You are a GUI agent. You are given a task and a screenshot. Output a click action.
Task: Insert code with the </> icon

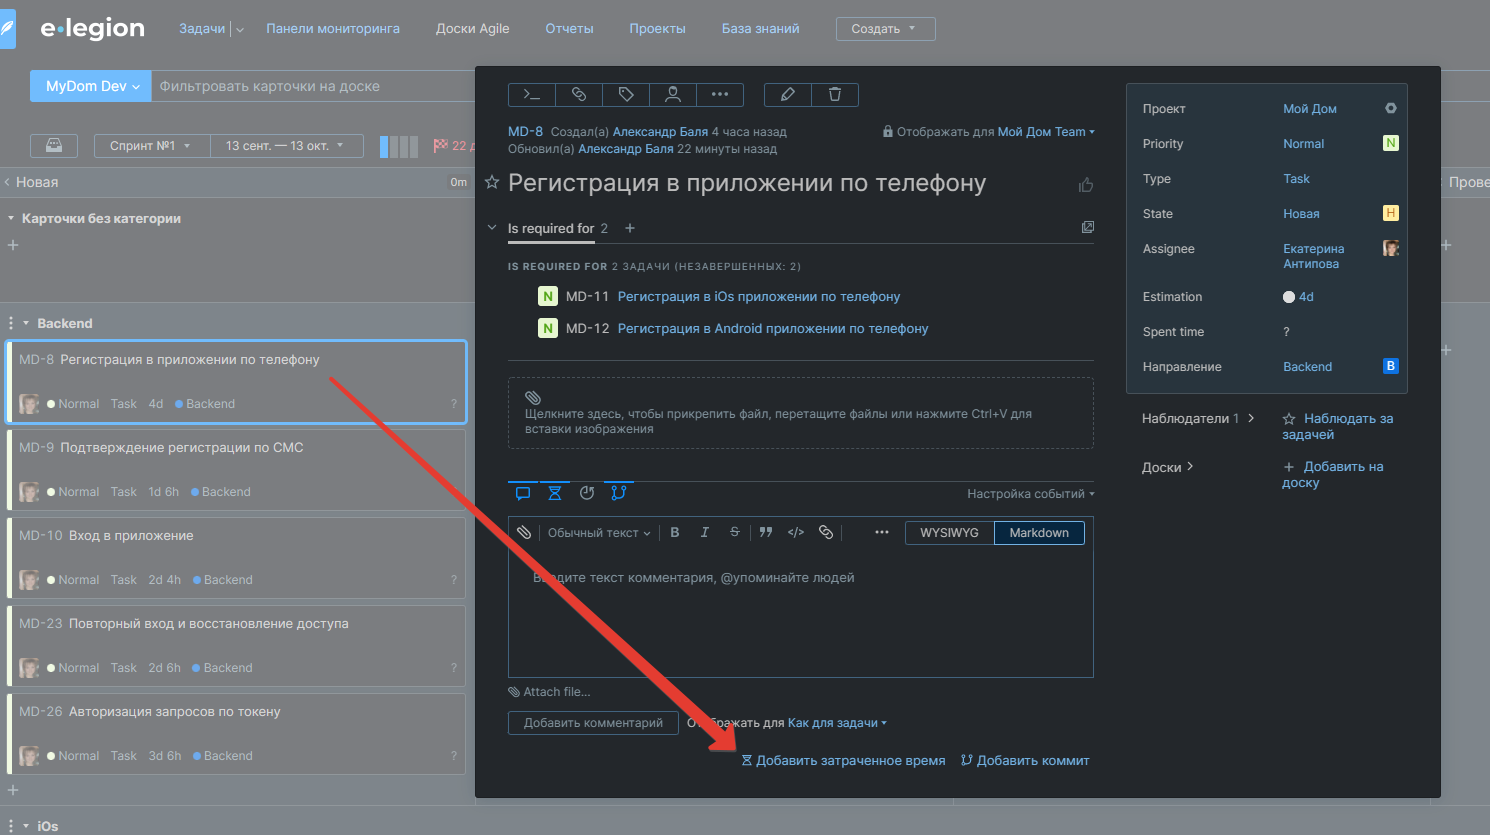click(796, 532)
